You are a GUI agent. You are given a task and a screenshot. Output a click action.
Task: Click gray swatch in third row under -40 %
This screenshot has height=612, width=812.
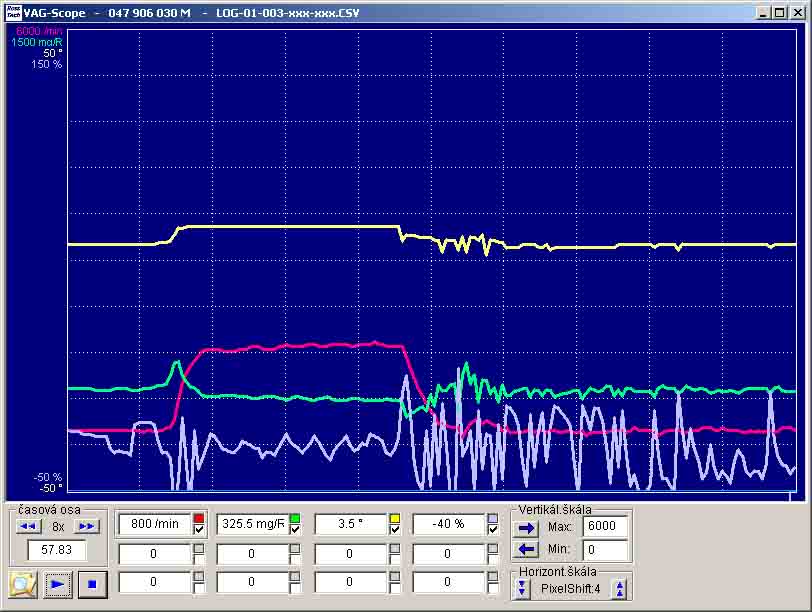(x=493, y=576)
